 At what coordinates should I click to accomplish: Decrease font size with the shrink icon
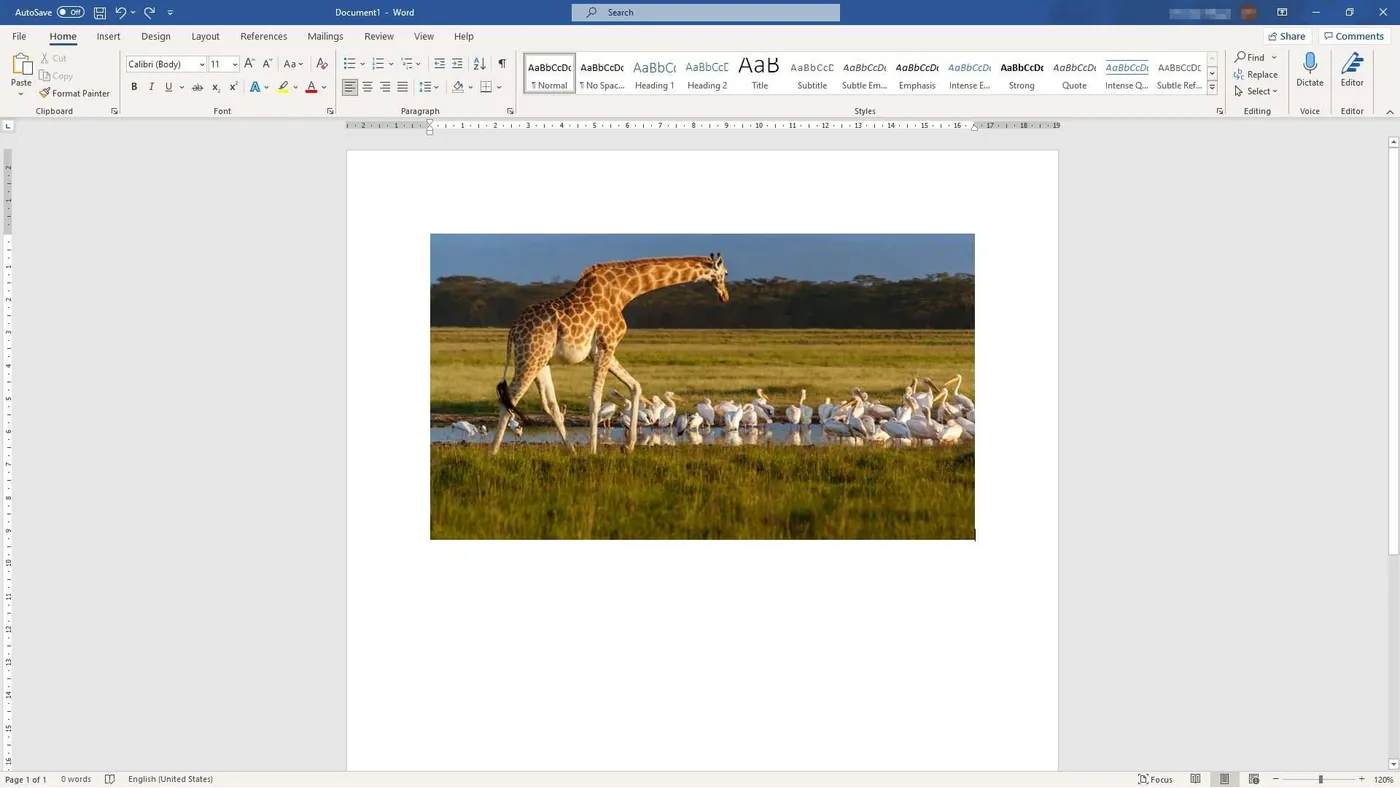point(267,64)
